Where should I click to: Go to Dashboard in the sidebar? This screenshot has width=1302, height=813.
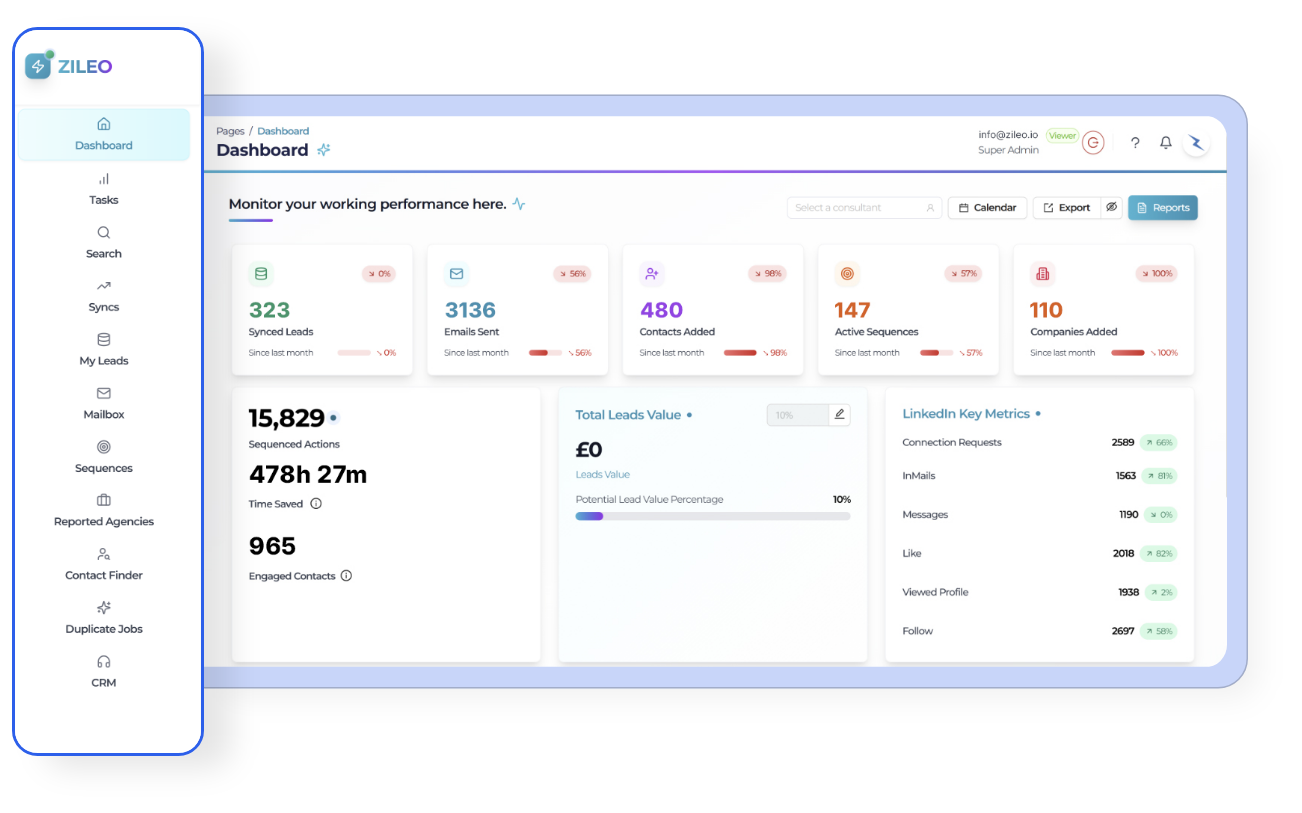104,134
